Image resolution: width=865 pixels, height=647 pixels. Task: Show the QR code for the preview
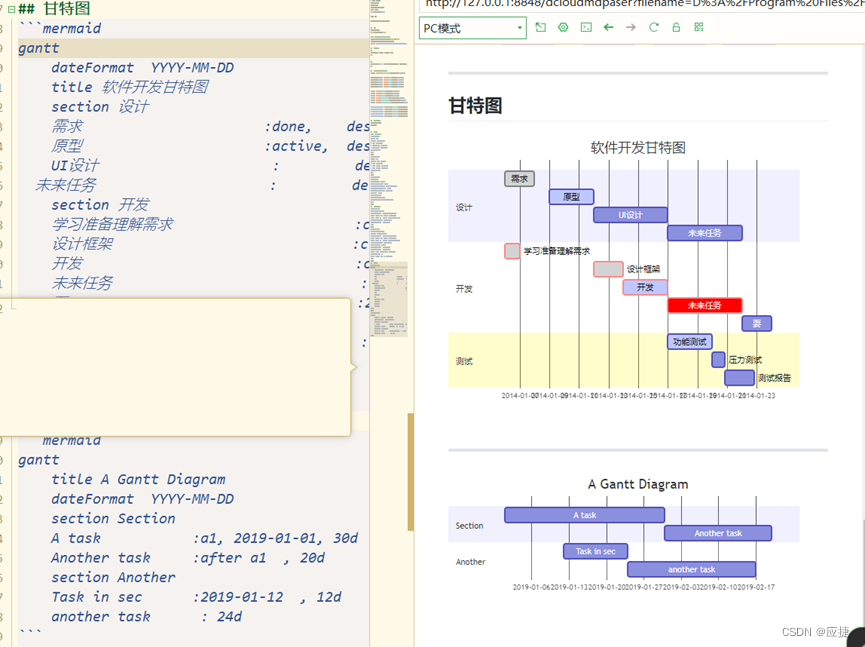699,27
